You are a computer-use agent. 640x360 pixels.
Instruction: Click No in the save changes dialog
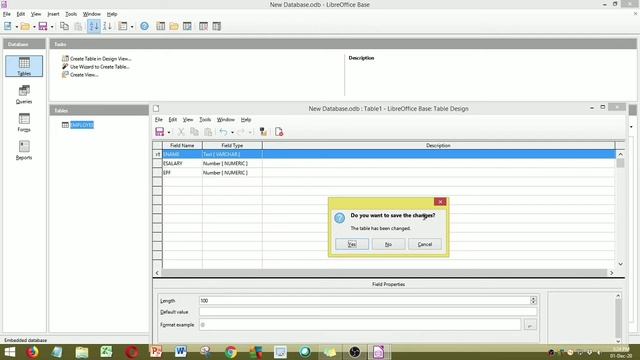388,244
